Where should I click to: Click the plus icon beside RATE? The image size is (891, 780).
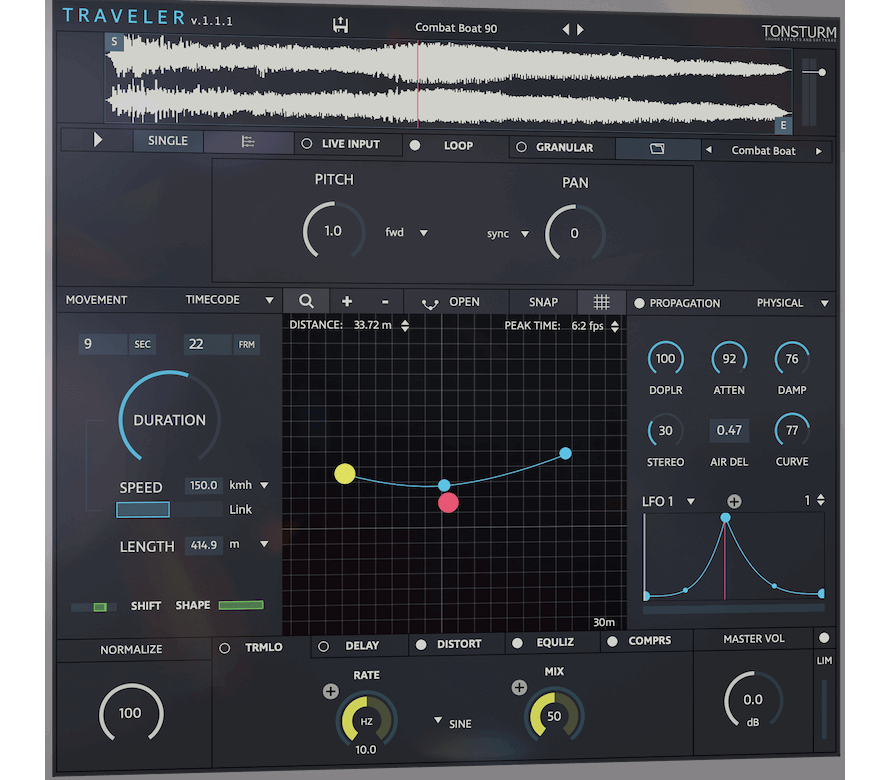[x=331, y=691]
